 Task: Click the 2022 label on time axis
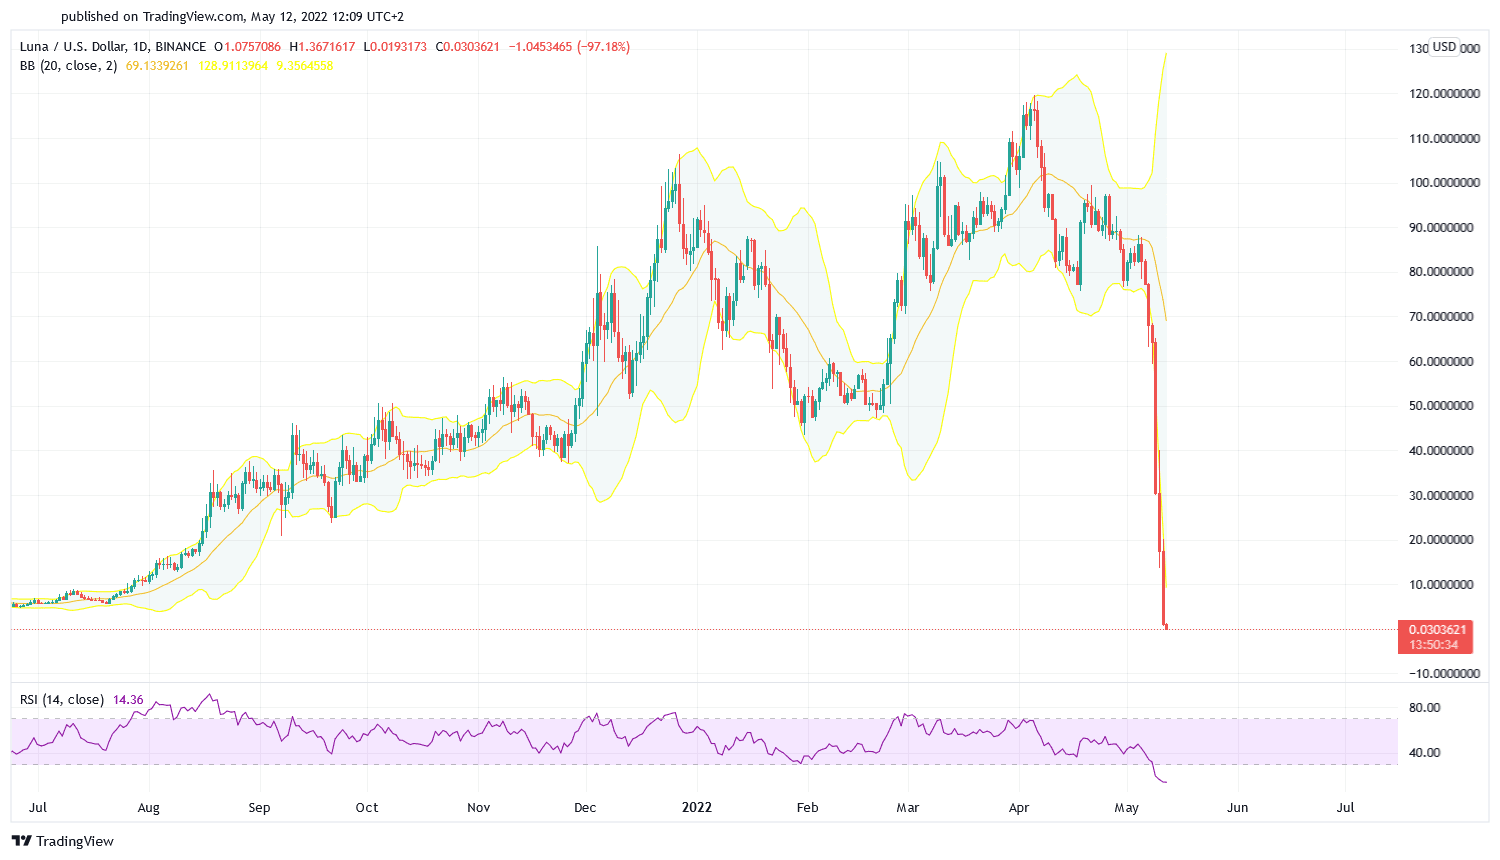point(697,808)
